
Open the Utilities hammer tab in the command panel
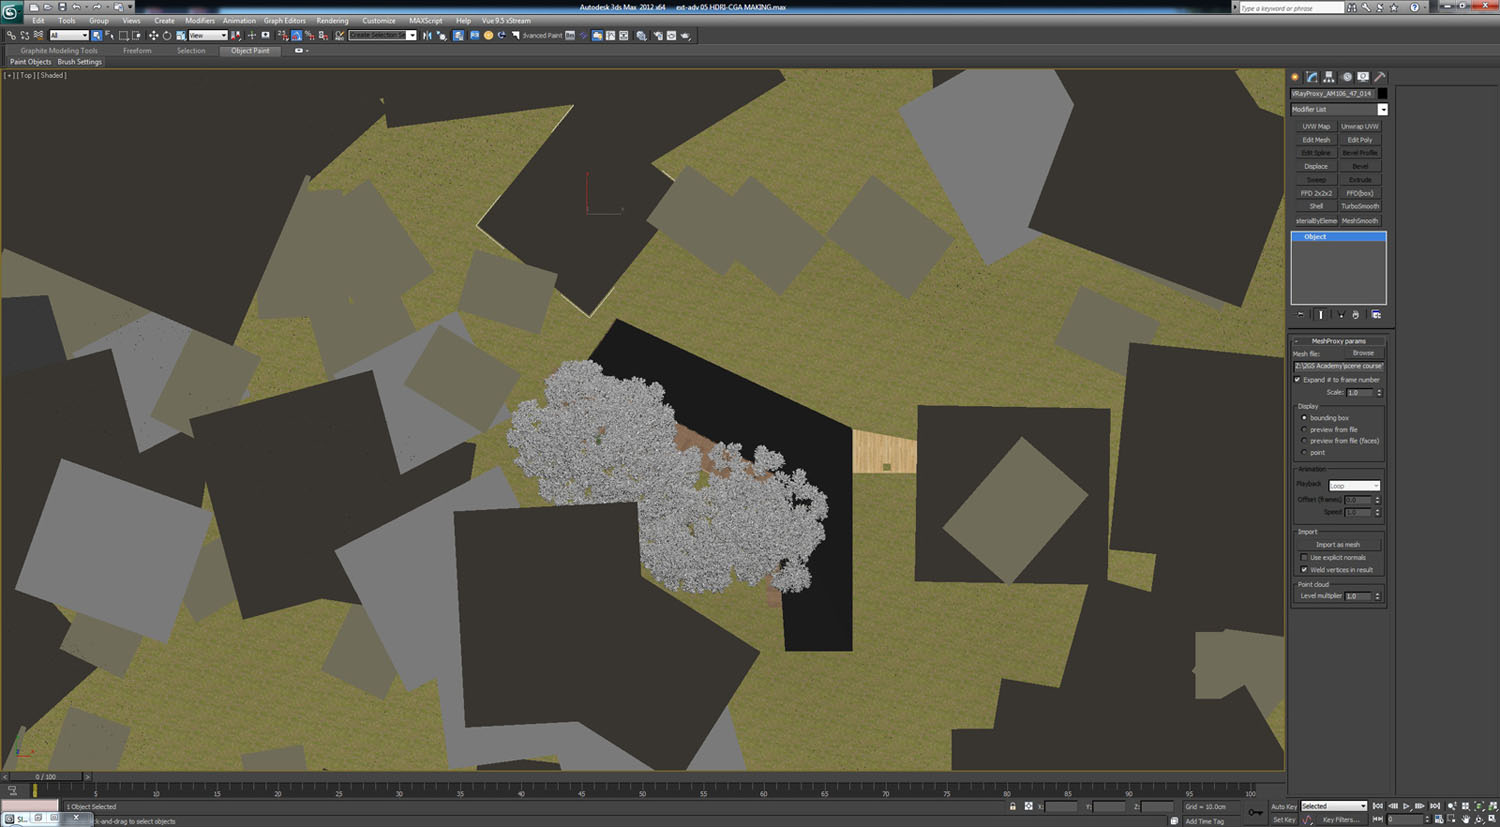(1380, 77)
